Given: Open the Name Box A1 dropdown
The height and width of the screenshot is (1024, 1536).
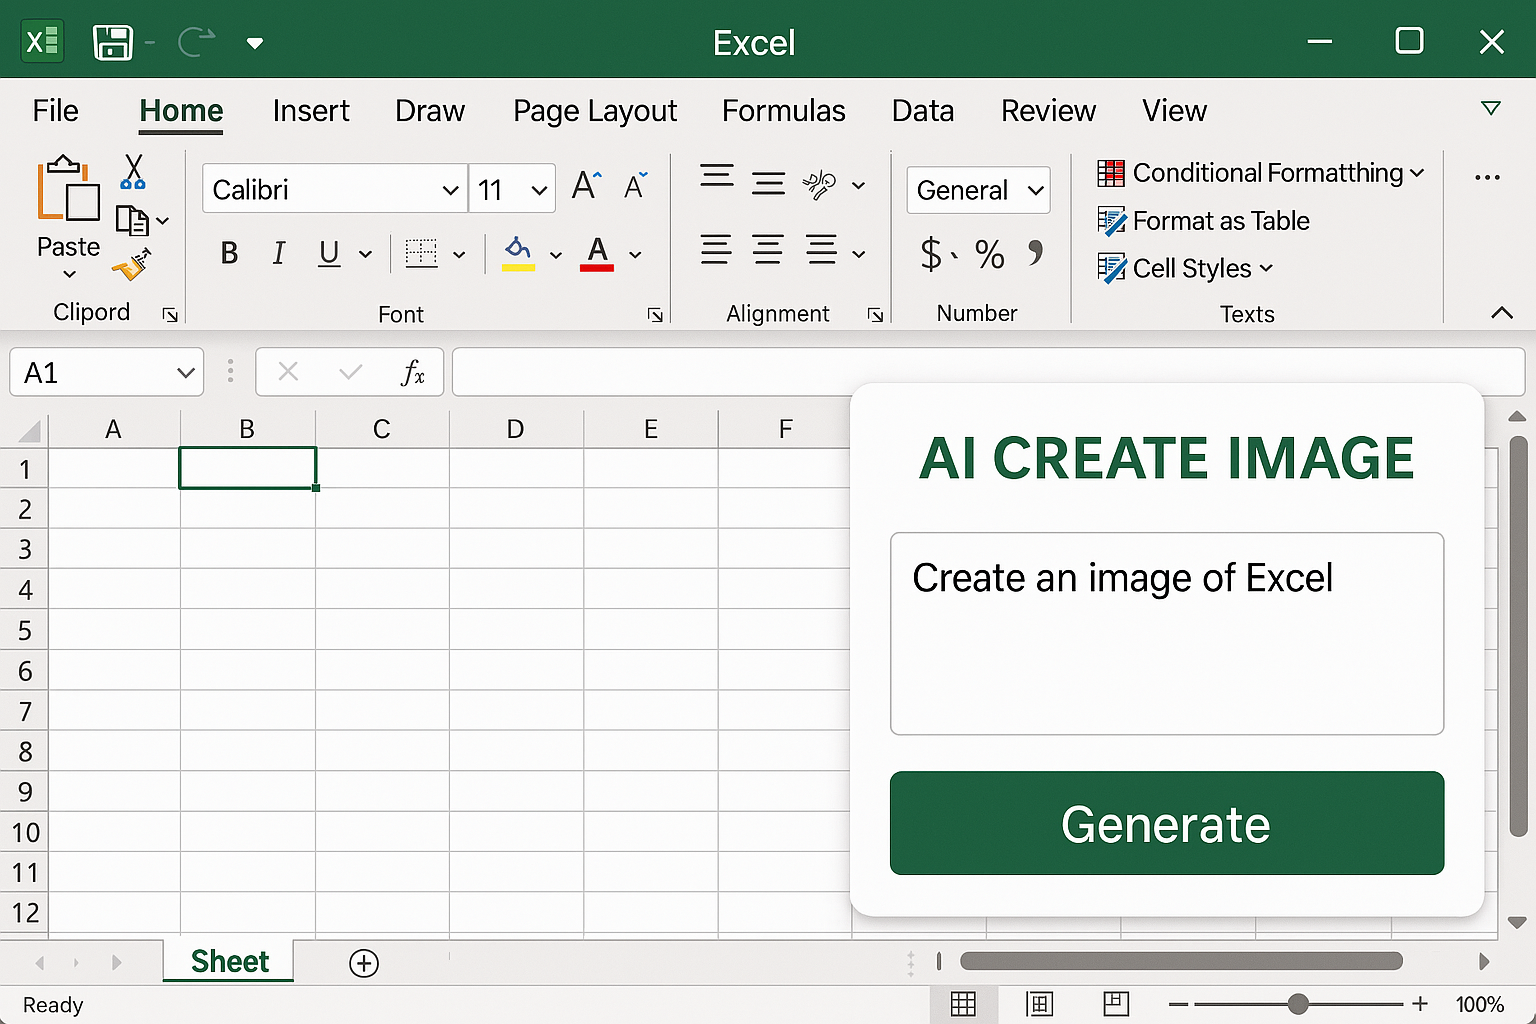Looking at the screenshot, I should 185,373.
